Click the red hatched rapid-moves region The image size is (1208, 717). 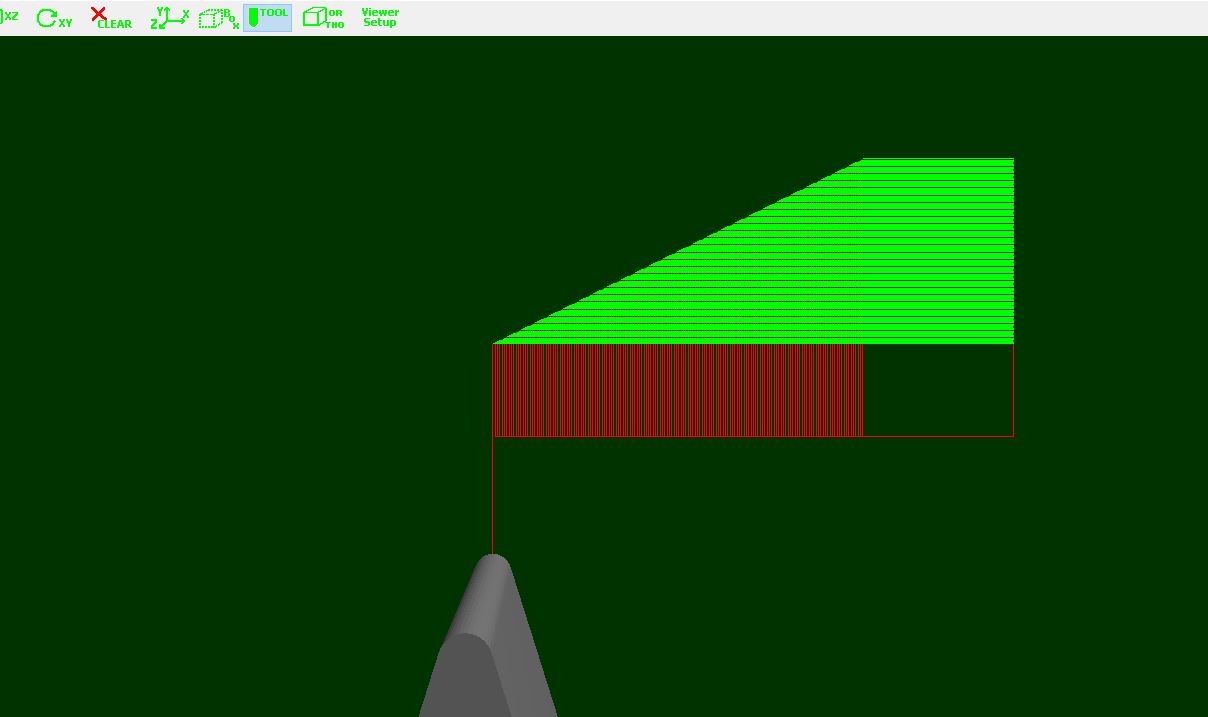point(678,390)
